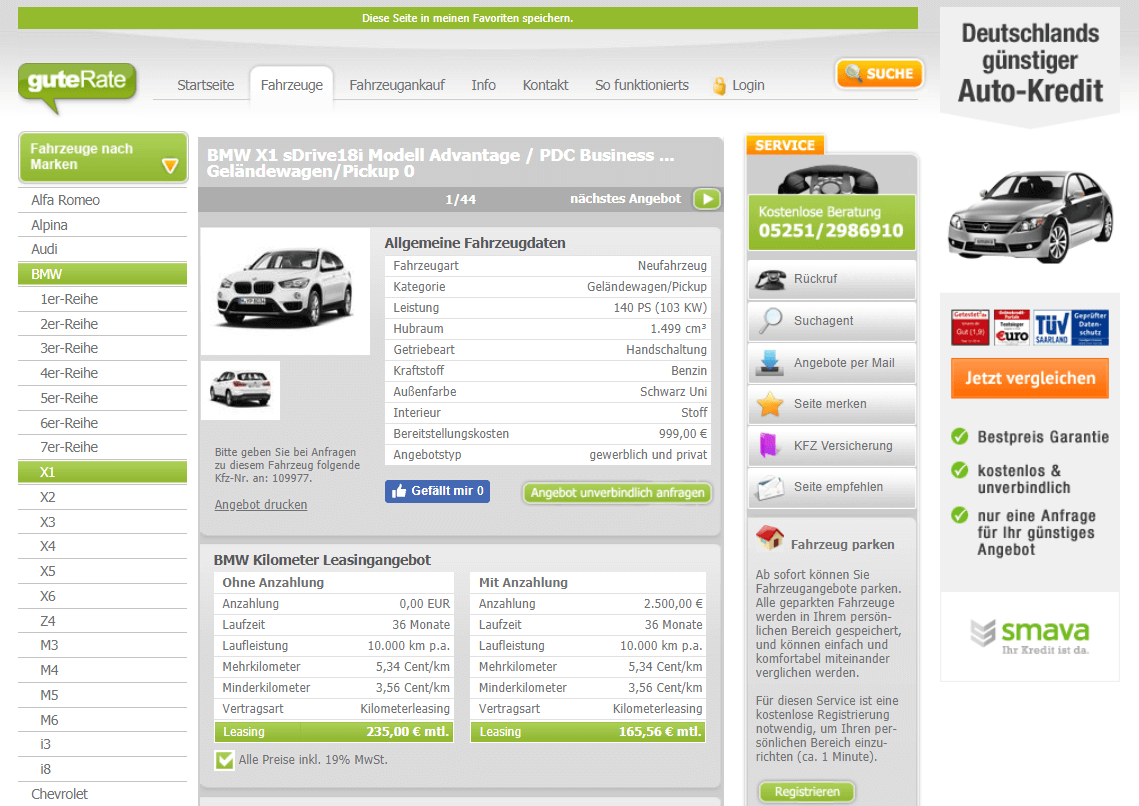Click the grey sedan car advertisement image

click(x=1029, y=215)
